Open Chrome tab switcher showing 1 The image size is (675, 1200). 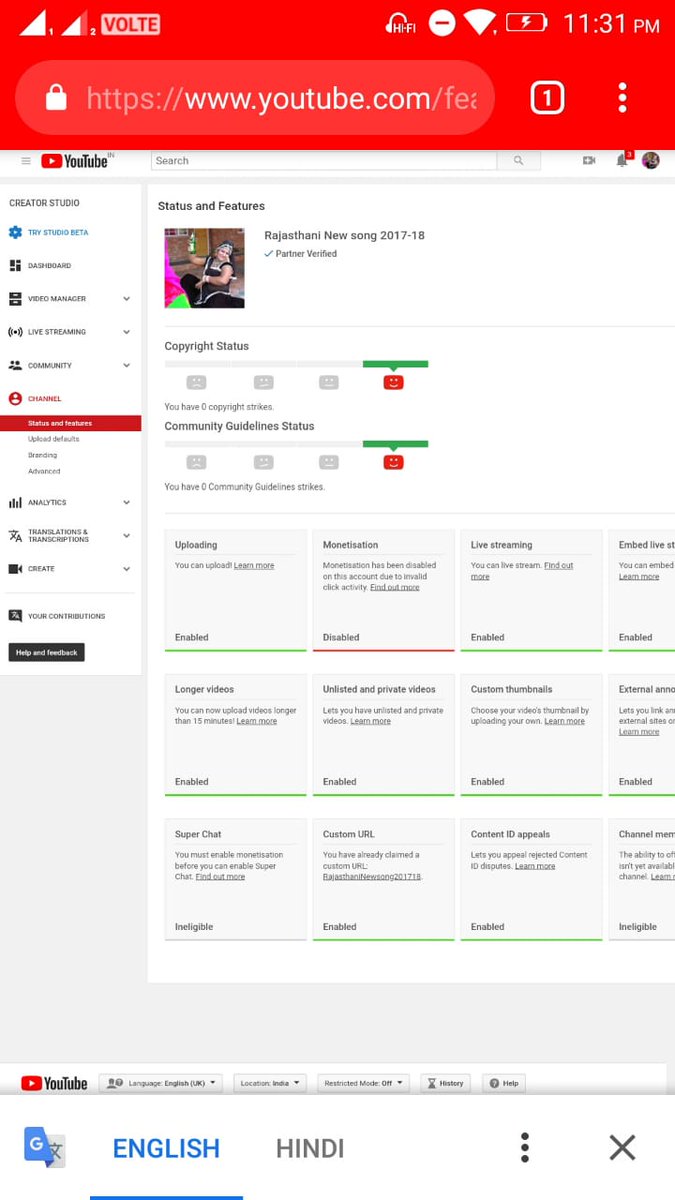point(547,98)
